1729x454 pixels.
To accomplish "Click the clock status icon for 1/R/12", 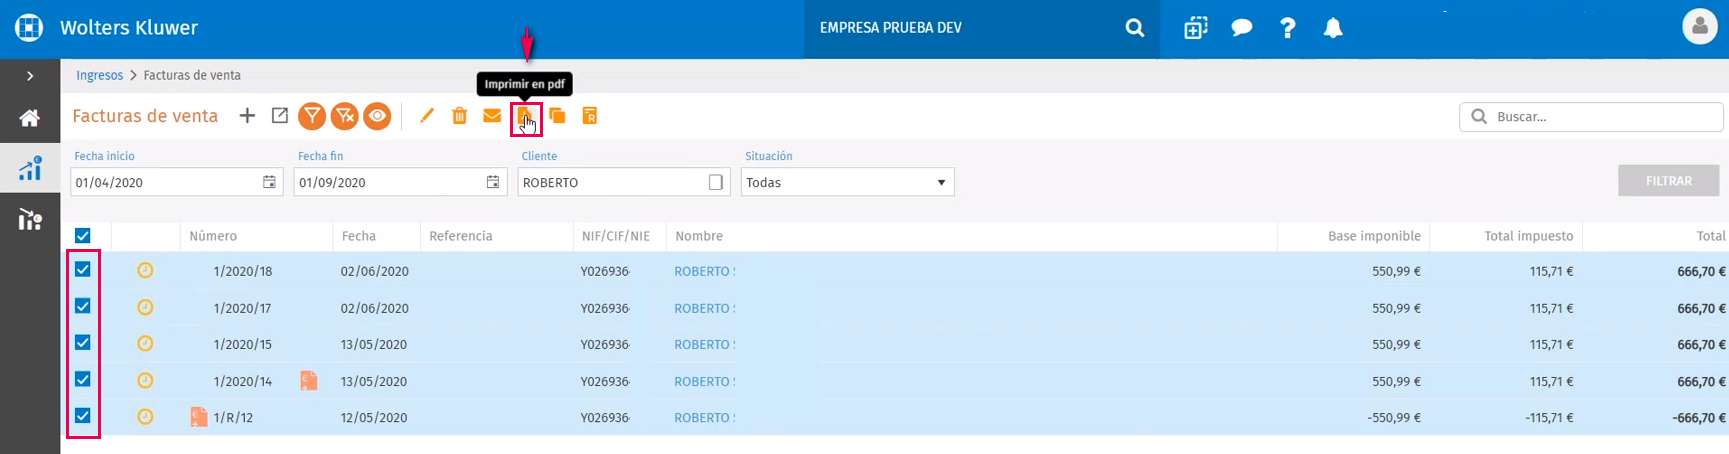I will click(x=145, y=416).
